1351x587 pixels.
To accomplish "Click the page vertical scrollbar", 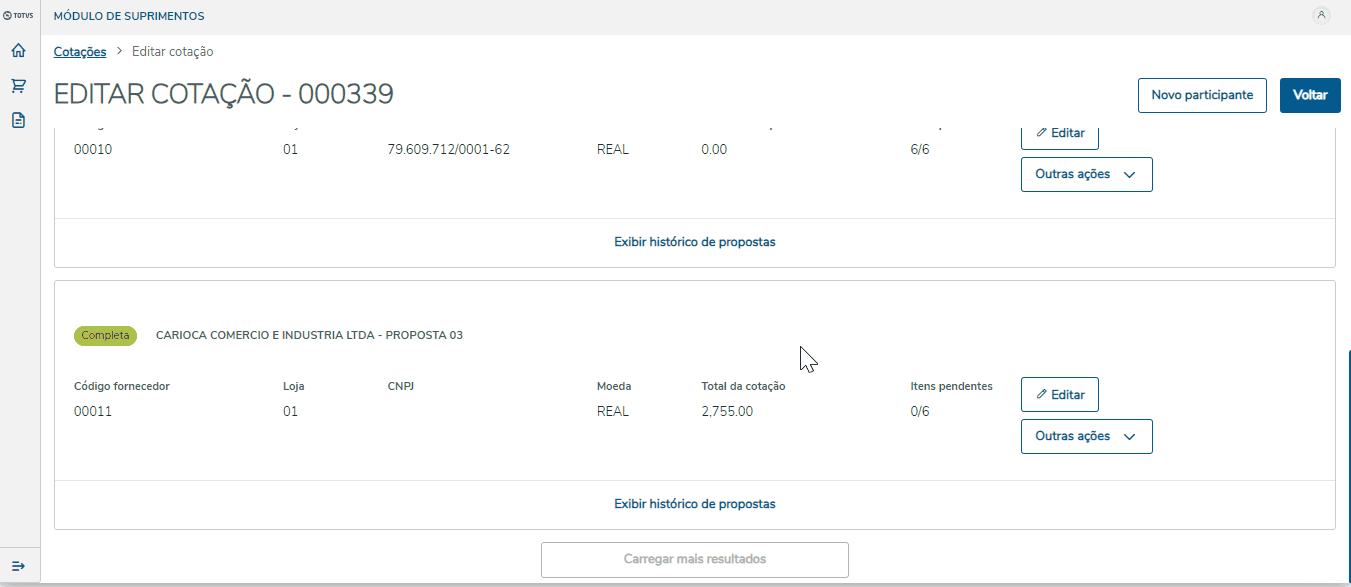I will (x=1347, y=460).
